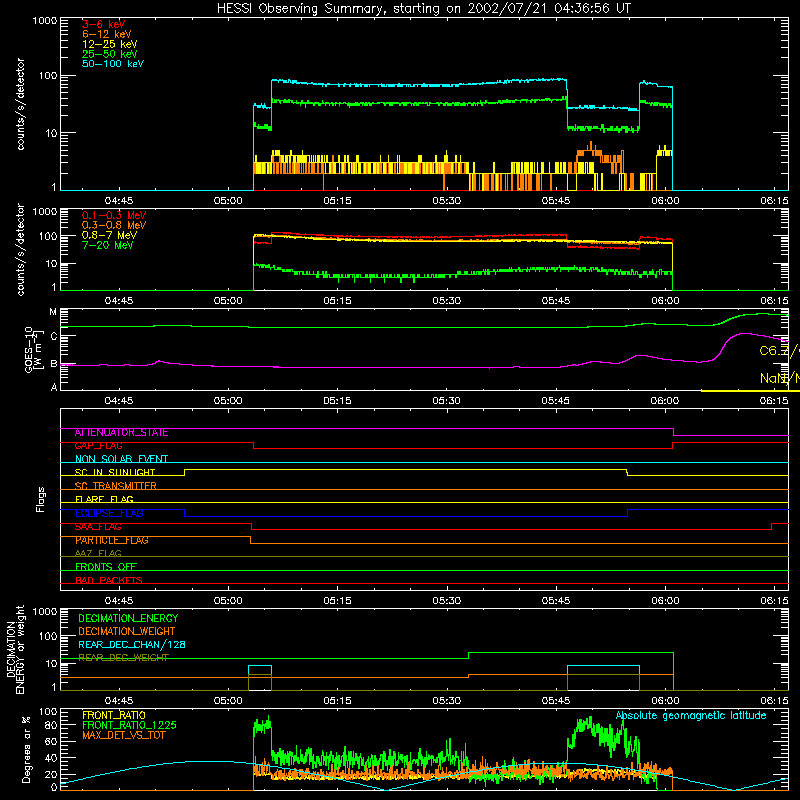
Task: Select the SC_TRANSMITTER flag label
Action: [116, 486]
